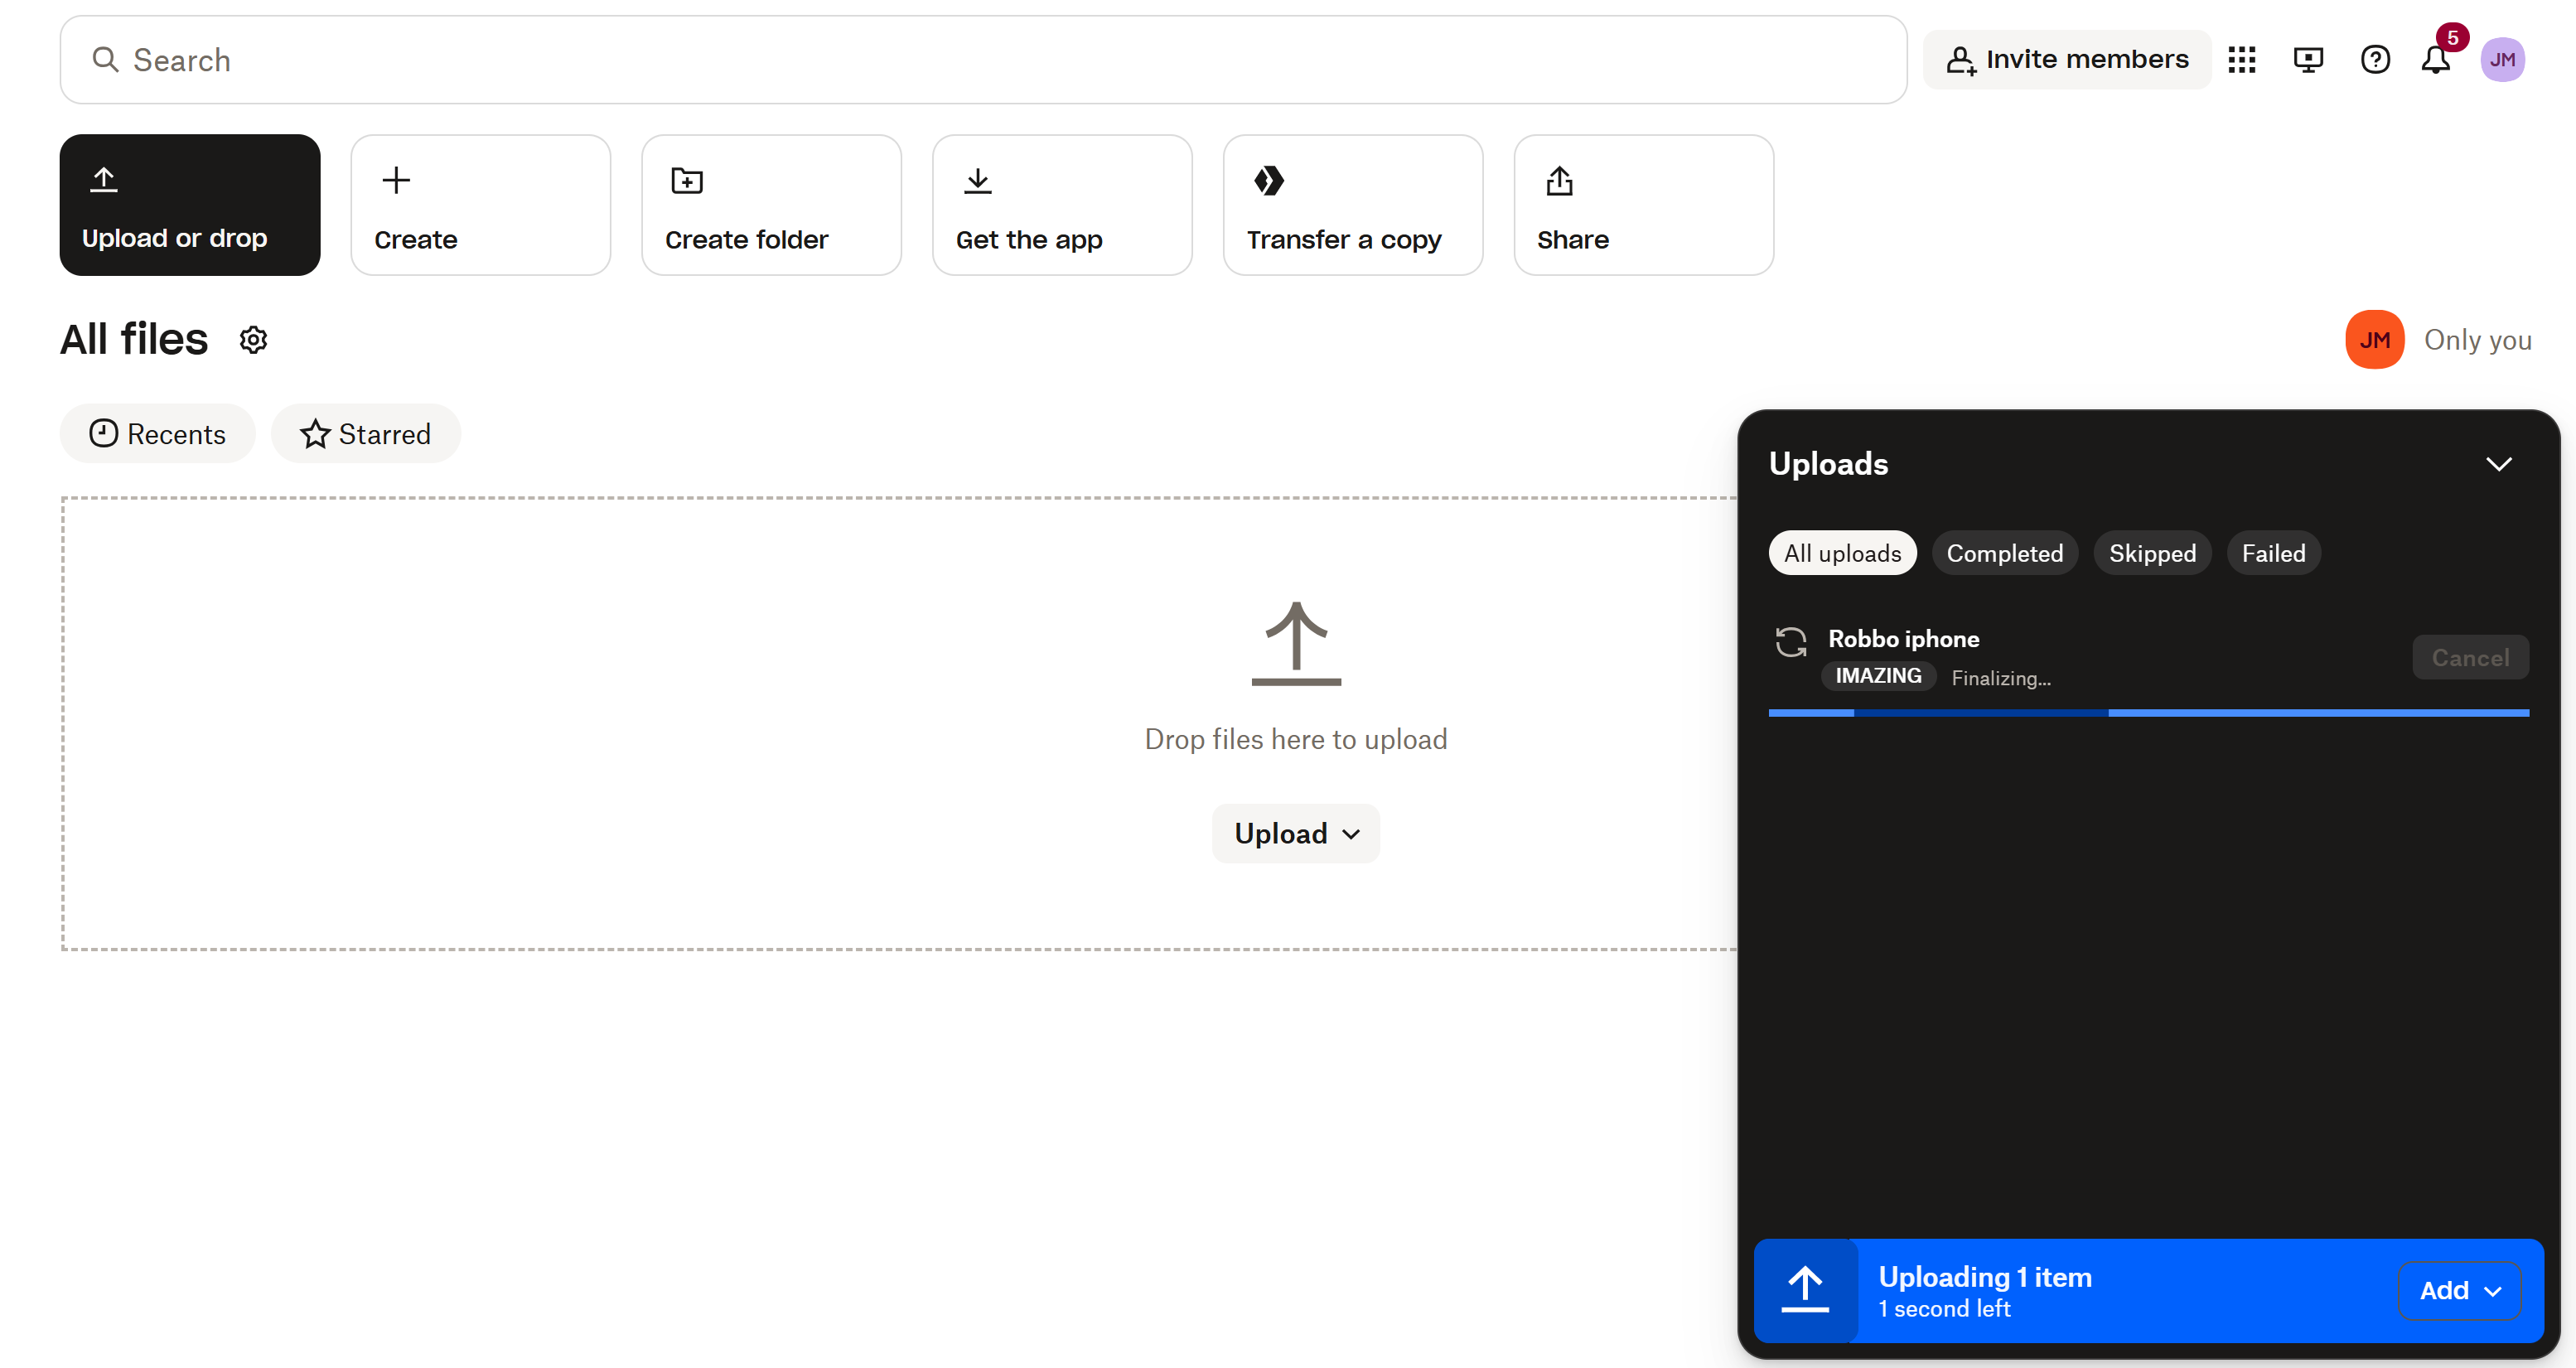This screenshot has width=2576, height=1368.
Task: Toggle the Starred filter chip
Action: point(365,434)
